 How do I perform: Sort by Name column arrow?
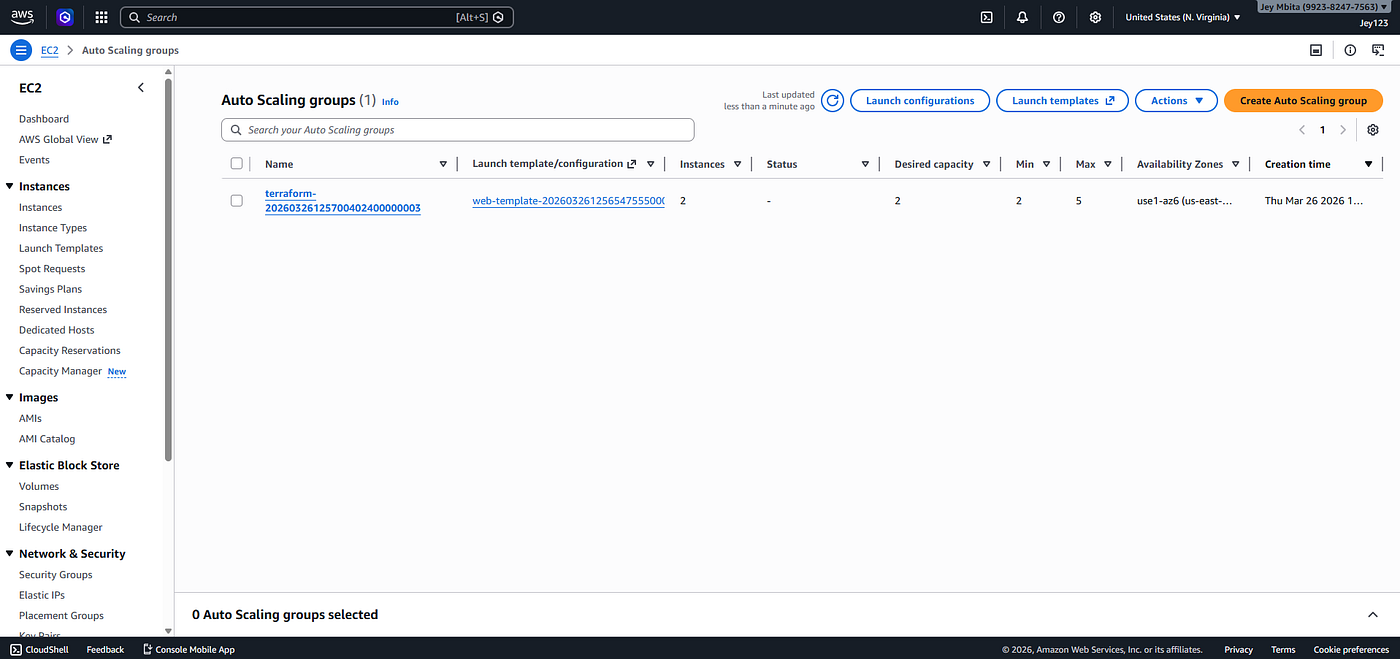pyautogui.click(x=443, y=164)
